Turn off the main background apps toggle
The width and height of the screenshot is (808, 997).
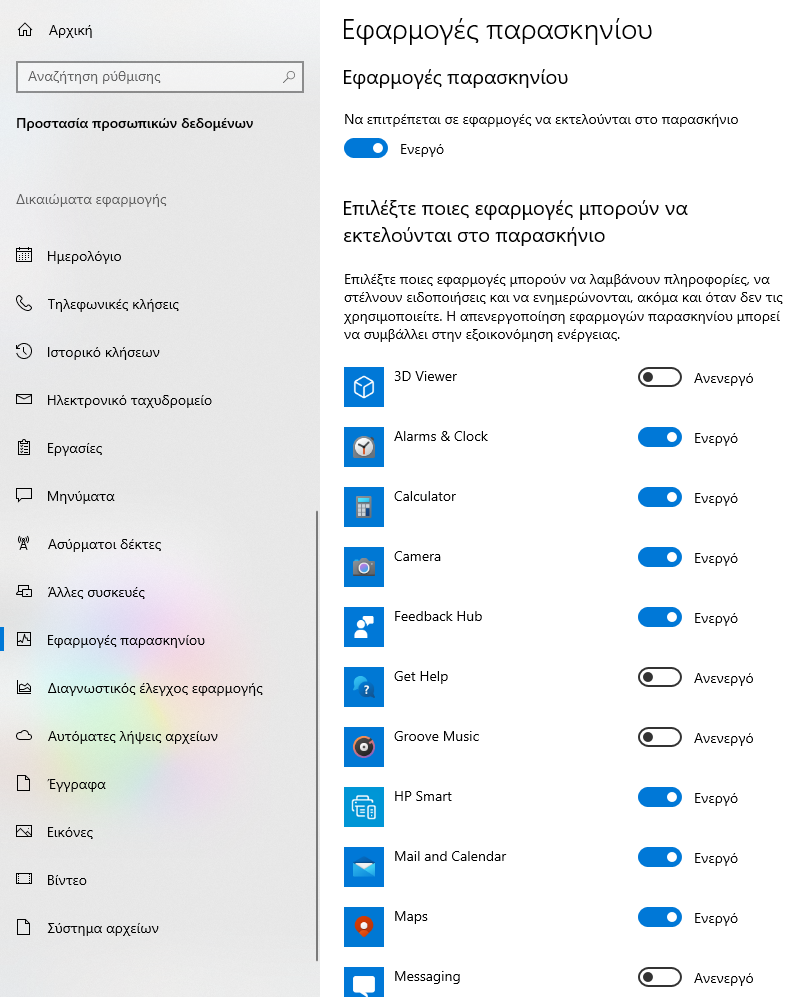click(x=366, y=148)
